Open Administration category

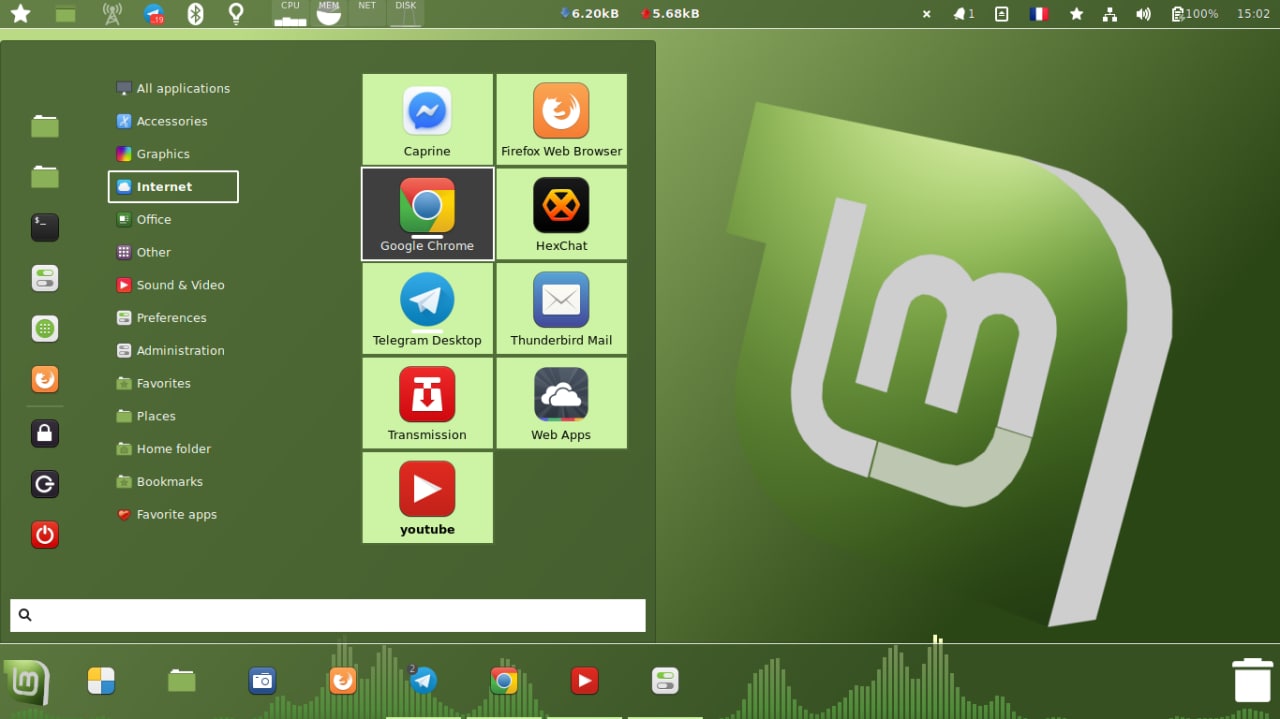coord(173,351)
